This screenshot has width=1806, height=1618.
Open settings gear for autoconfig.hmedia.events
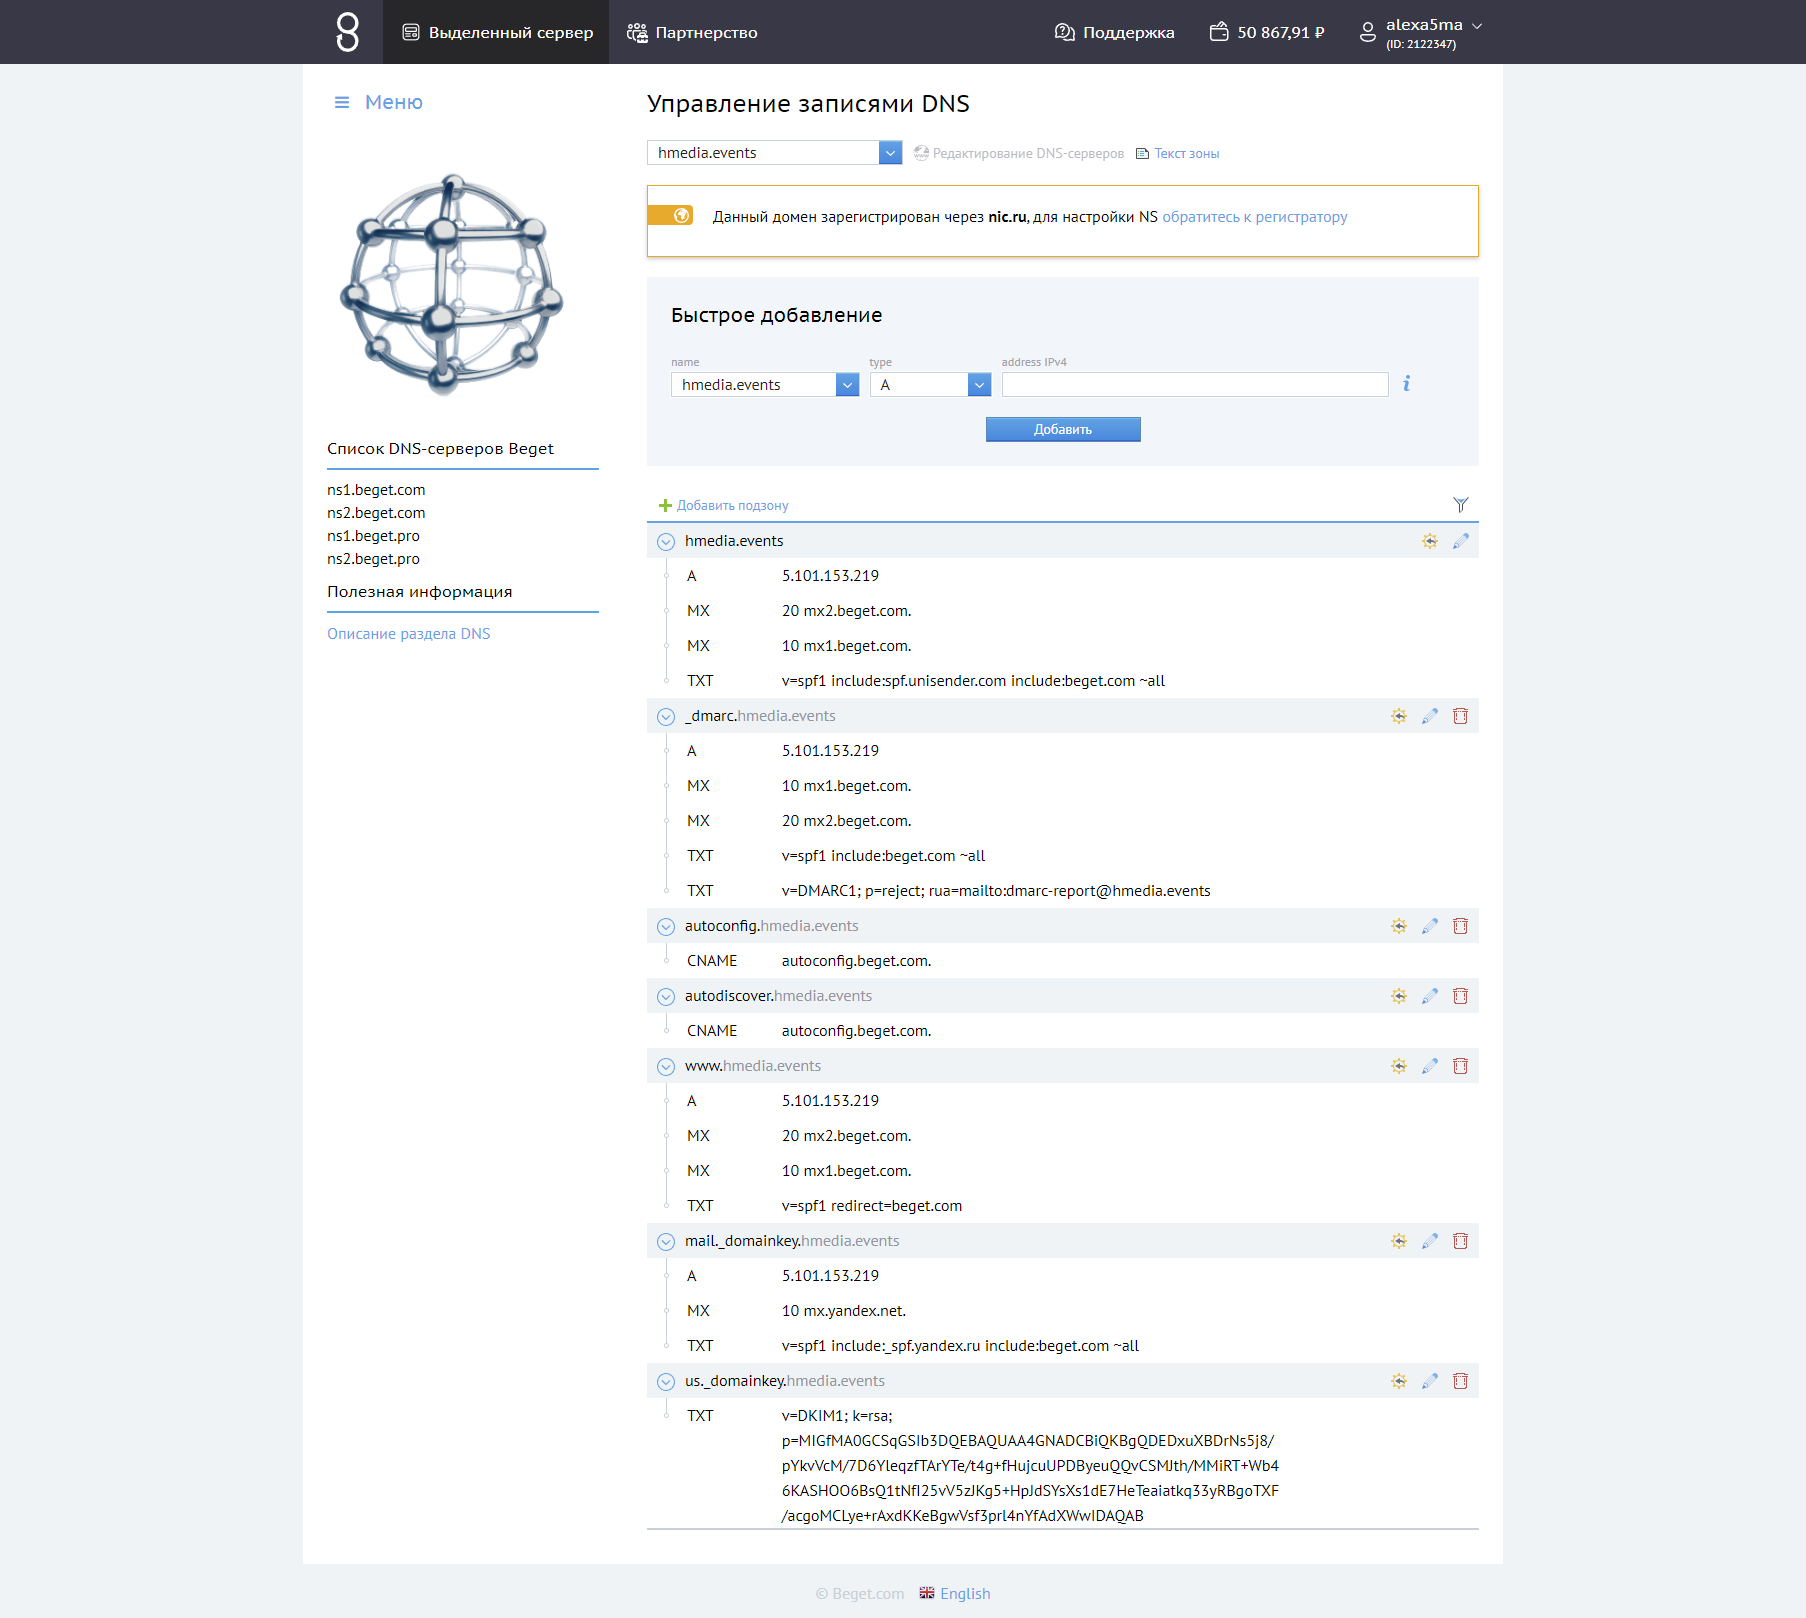tap(1398, 926)
